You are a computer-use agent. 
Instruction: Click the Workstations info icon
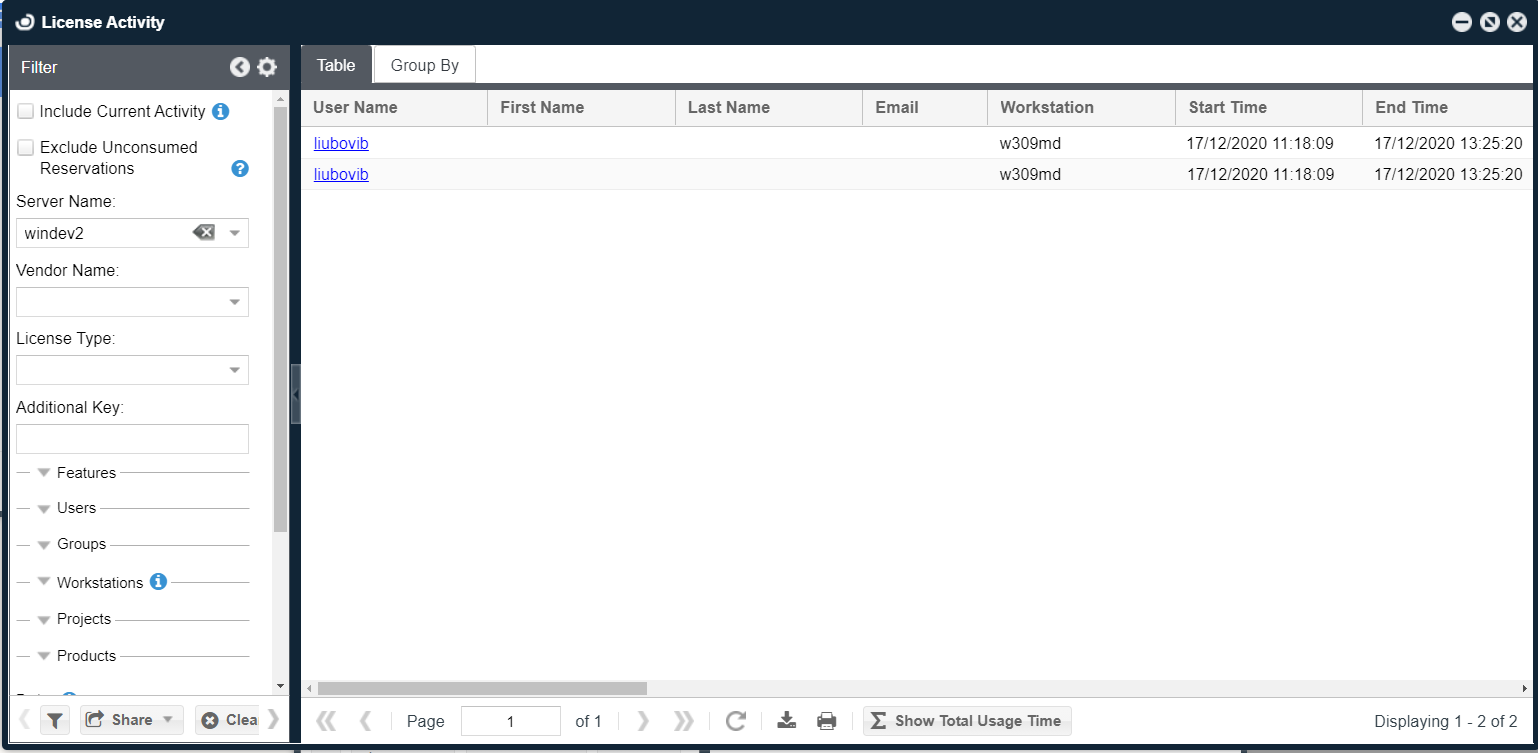pyautogui.click(x=158, y=581)
